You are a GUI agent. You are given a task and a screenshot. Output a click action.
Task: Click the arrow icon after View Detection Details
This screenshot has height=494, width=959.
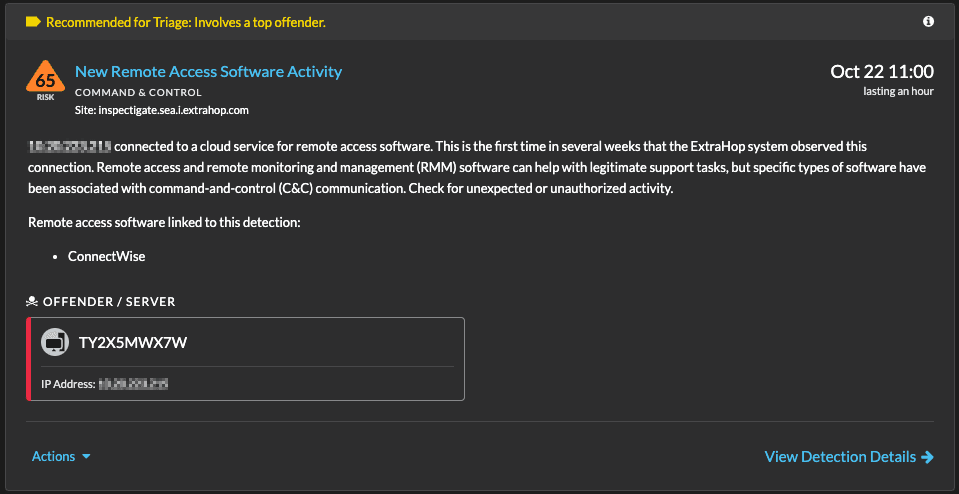(x=928, y=457)
